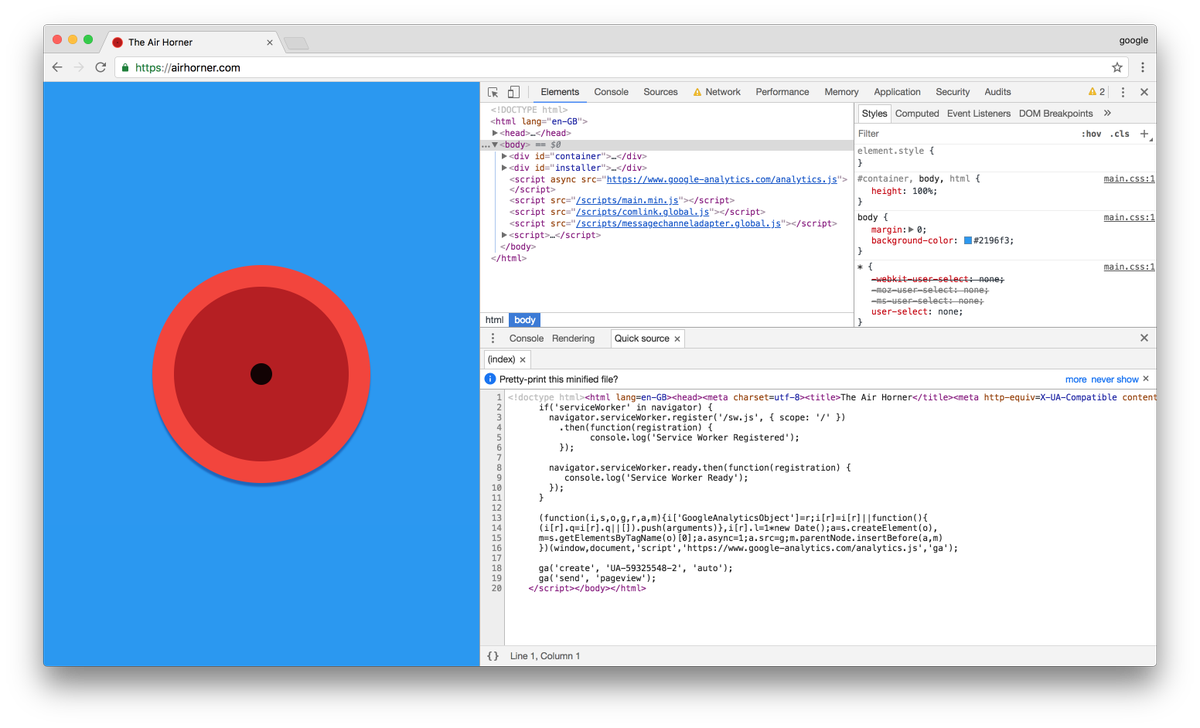Show more Styles sidebar tabs chevron
Viewport: 1200px width, 728px height.
[x=1107, y=113]
